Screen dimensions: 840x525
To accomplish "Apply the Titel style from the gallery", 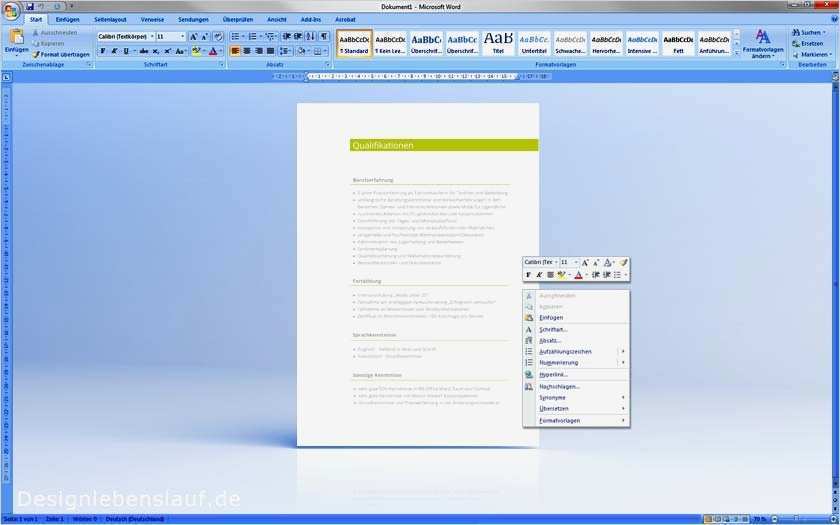I will point(498,43).
